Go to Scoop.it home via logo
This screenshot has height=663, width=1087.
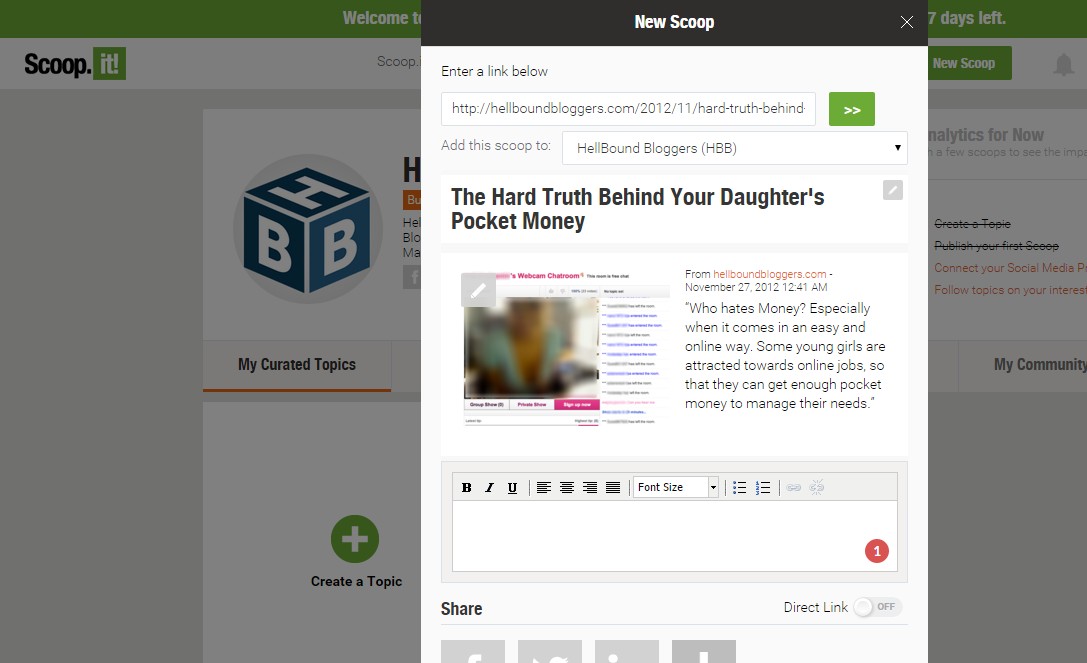click(75, 64)
